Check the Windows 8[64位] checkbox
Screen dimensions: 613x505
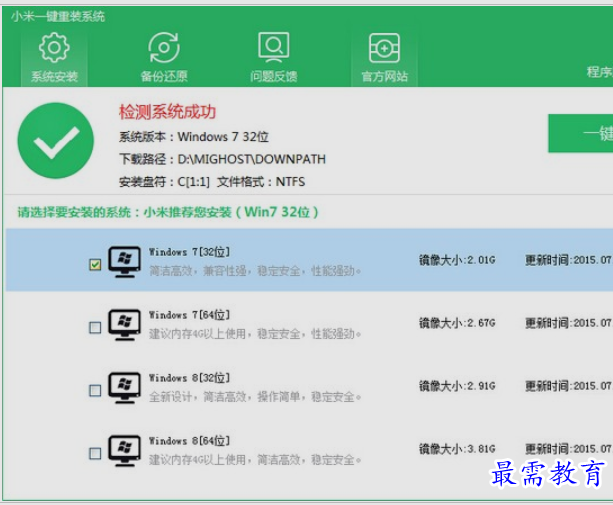[95, 453]
